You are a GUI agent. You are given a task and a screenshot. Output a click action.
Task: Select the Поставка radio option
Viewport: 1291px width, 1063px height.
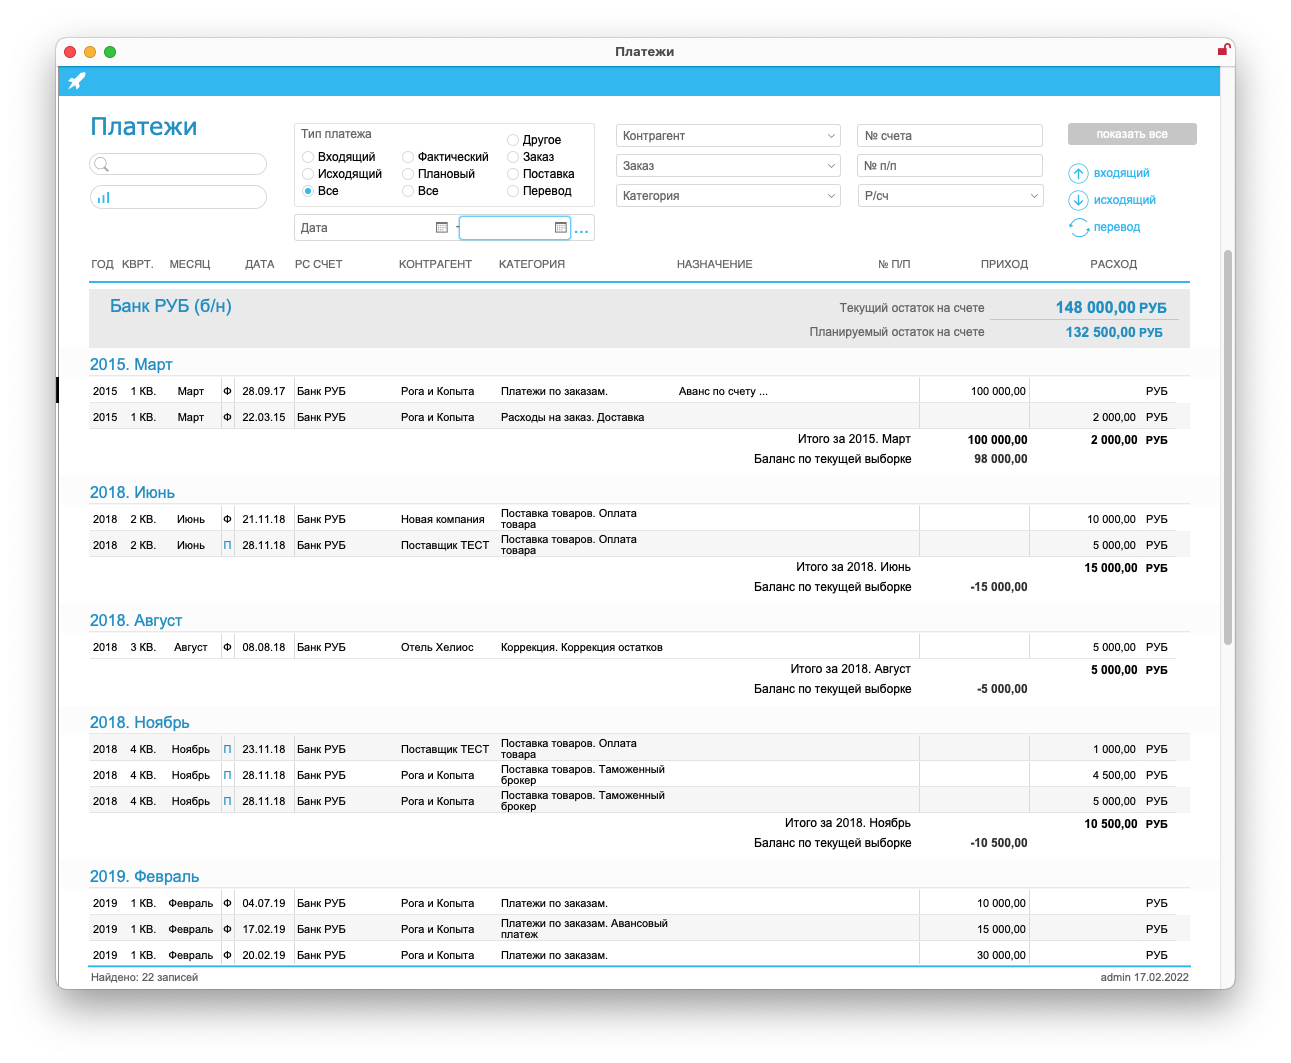pyautogui.click(x=513, y=174)
